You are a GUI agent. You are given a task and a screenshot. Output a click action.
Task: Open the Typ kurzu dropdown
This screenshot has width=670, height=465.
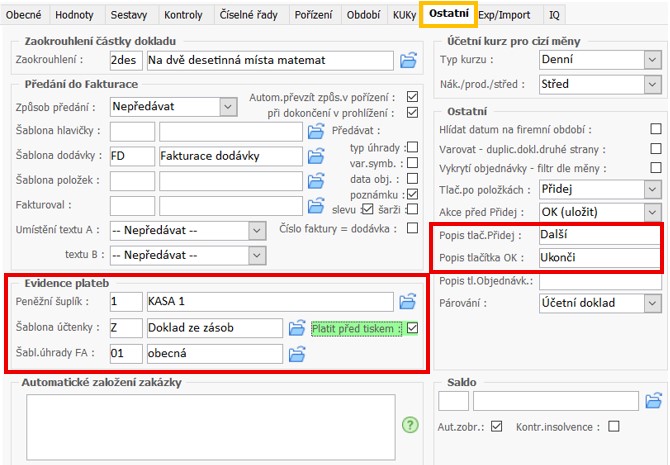coord(652,61)
